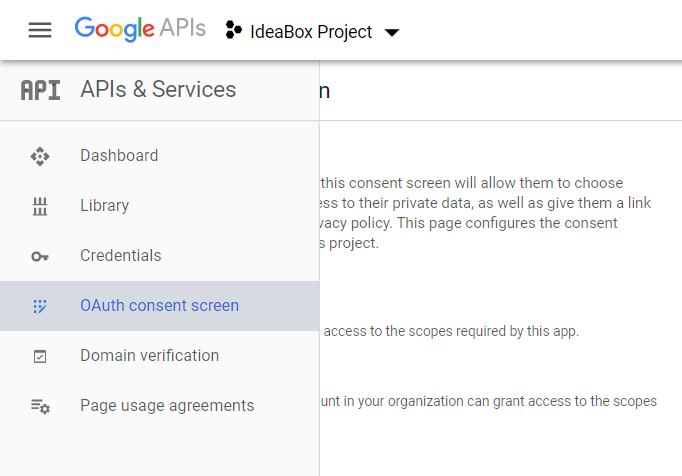The height and width of the screenshot is (476, 682).
Task: Open Page usage agreements
Action: (x=167, y=406)
